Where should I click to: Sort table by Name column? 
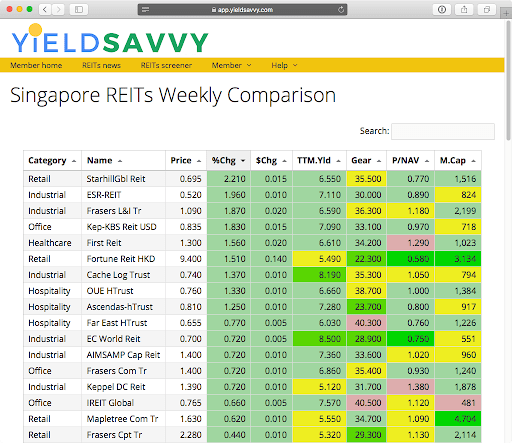123,161
